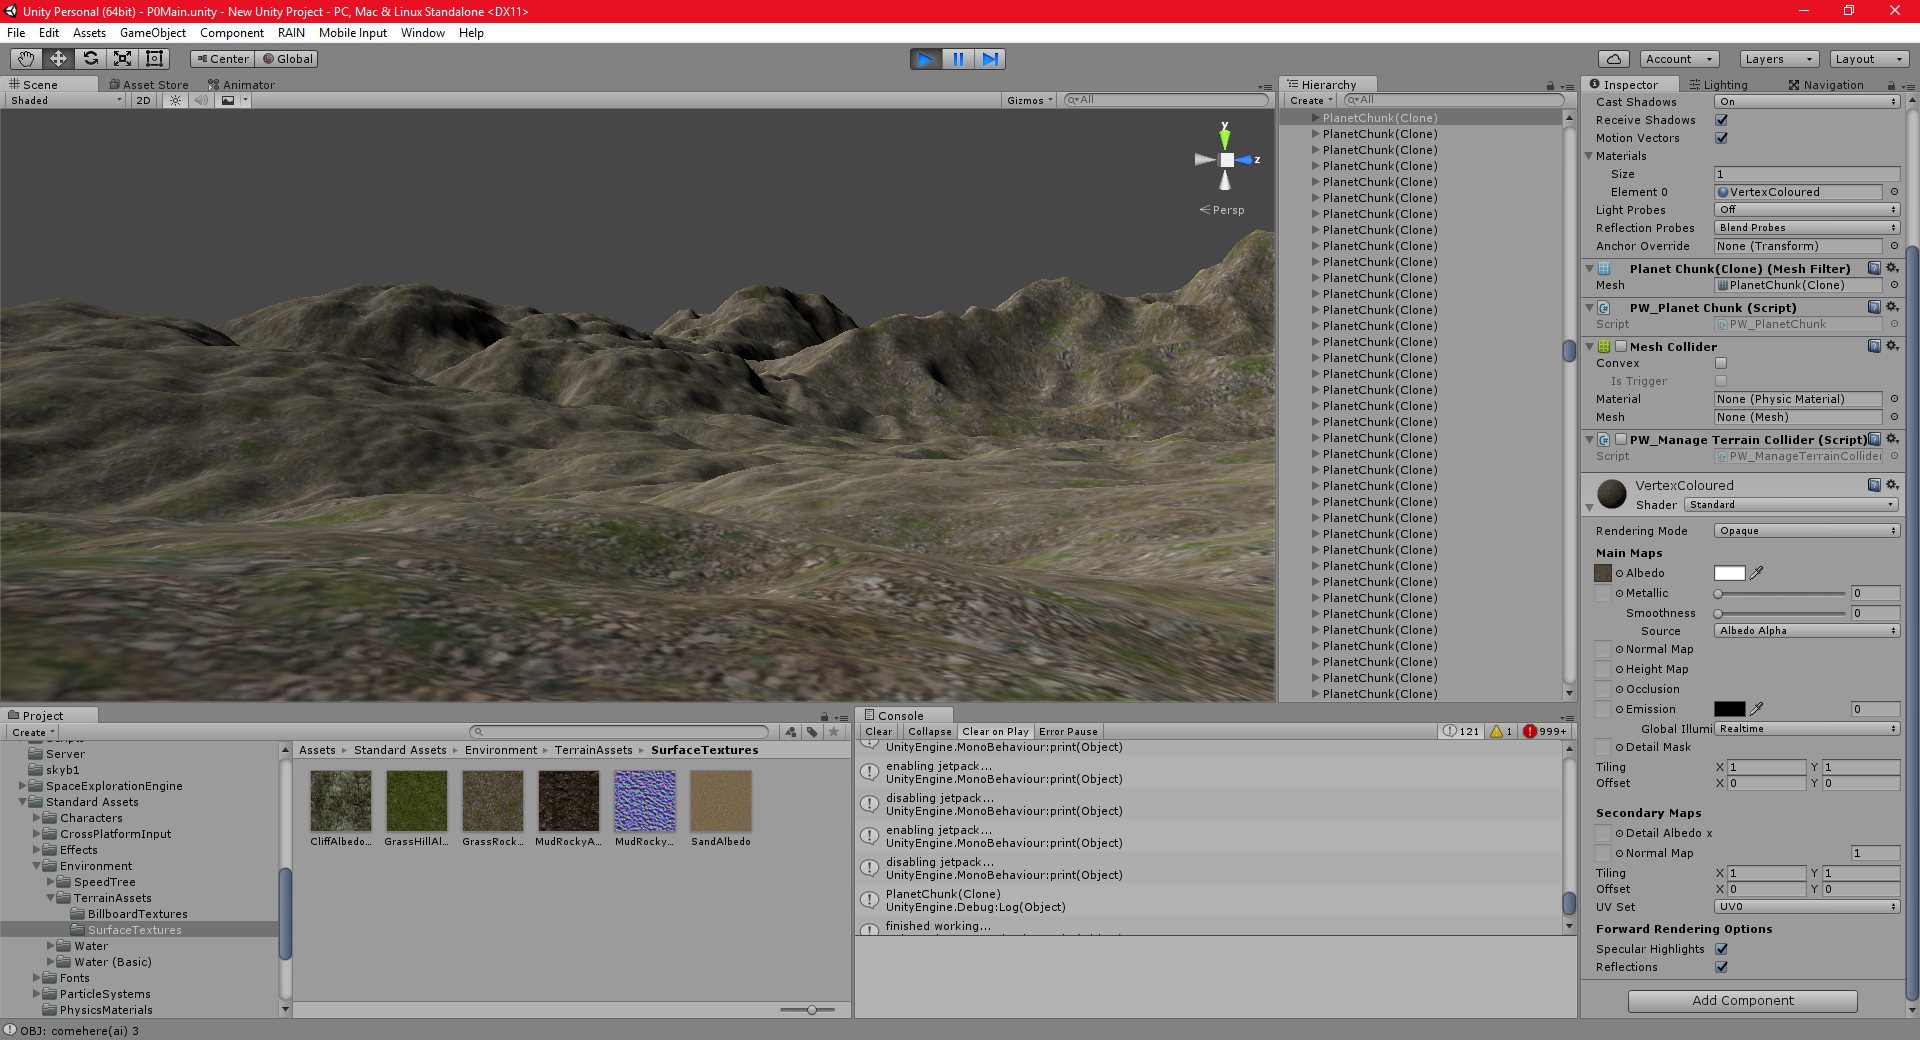Select the Scale tool

pos(122,59)
